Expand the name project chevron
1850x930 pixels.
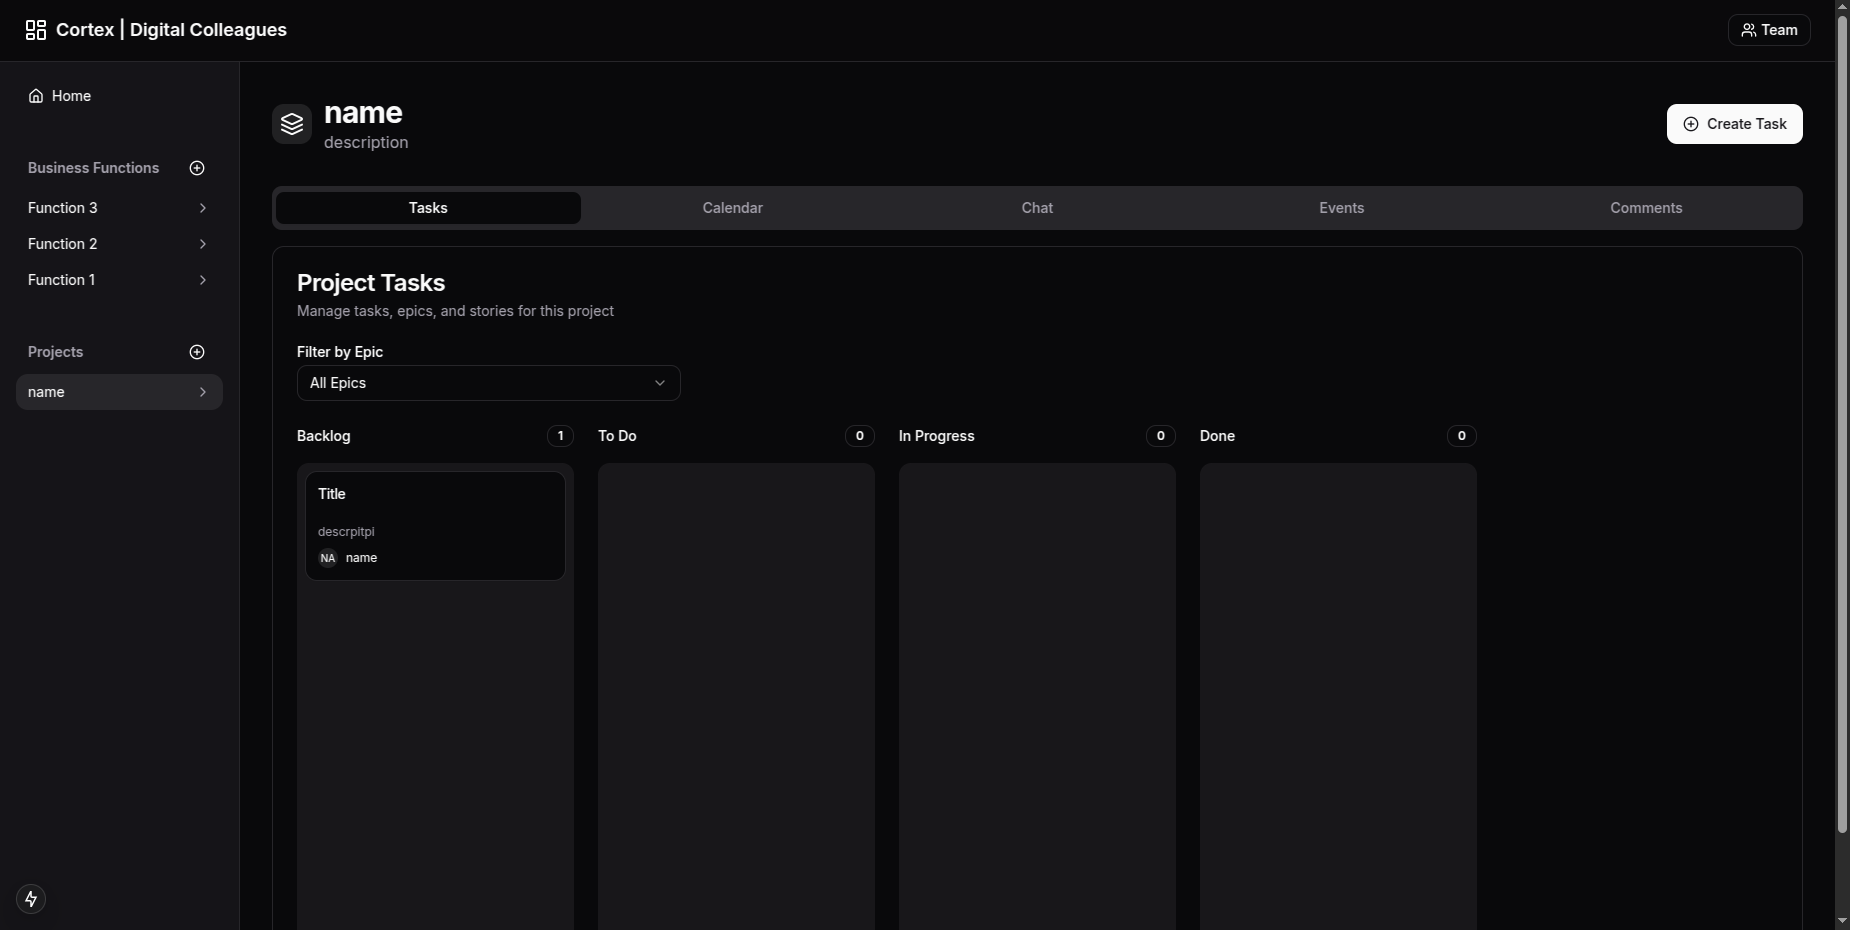pos(203,392)
